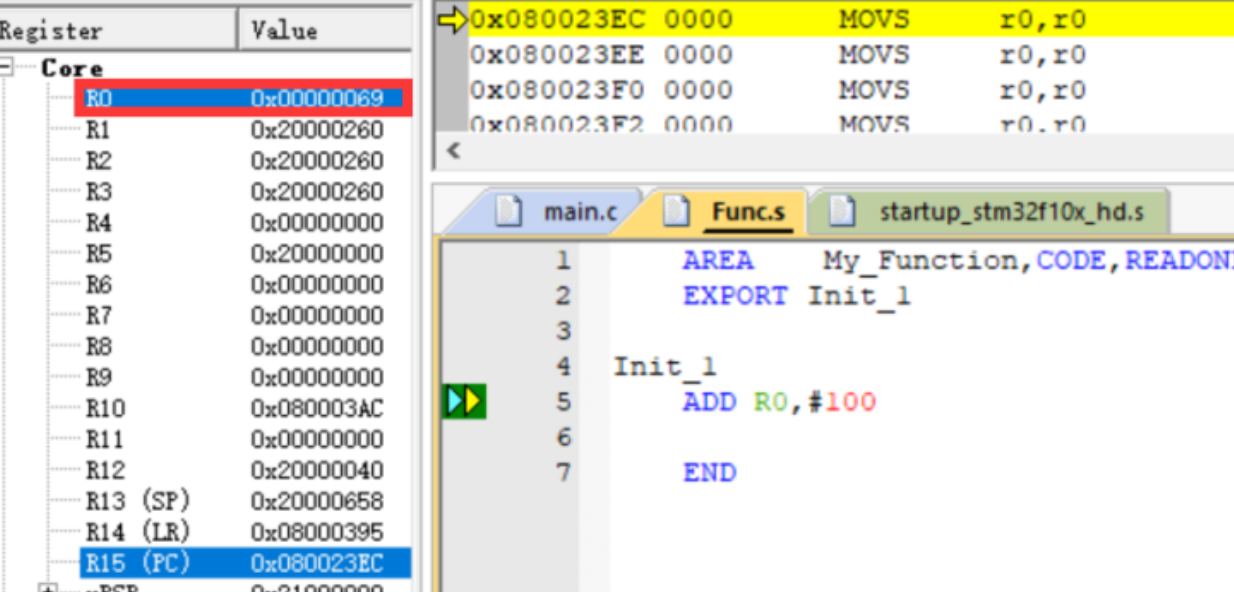Select the R8 register row

pyautogui.click(x=243, y=347)
